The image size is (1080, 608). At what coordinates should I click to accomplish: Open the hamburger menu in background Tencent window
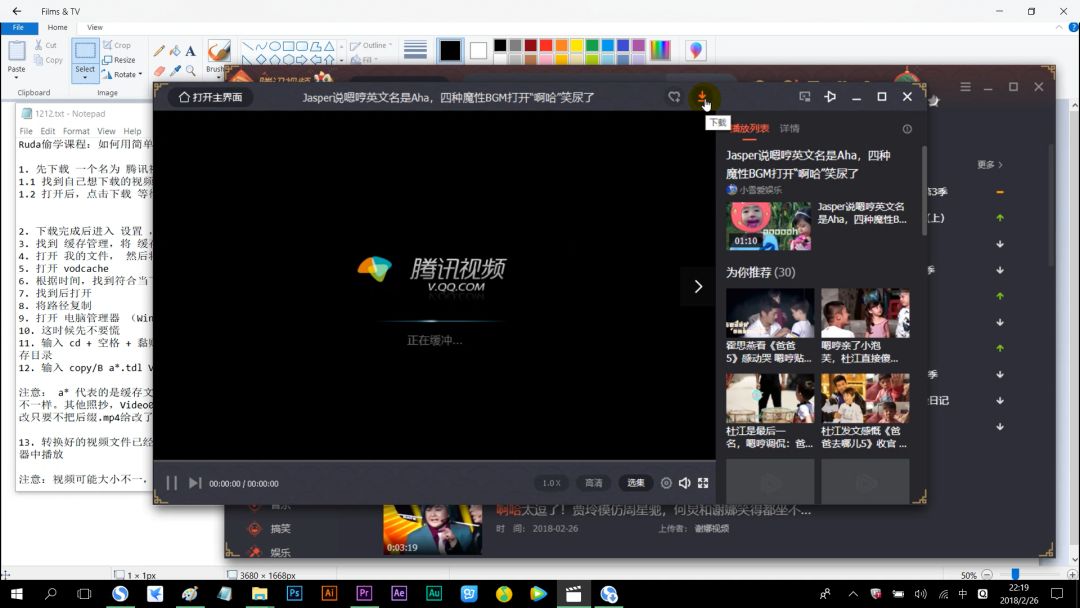pyautogui.click(x=966, y=87)
